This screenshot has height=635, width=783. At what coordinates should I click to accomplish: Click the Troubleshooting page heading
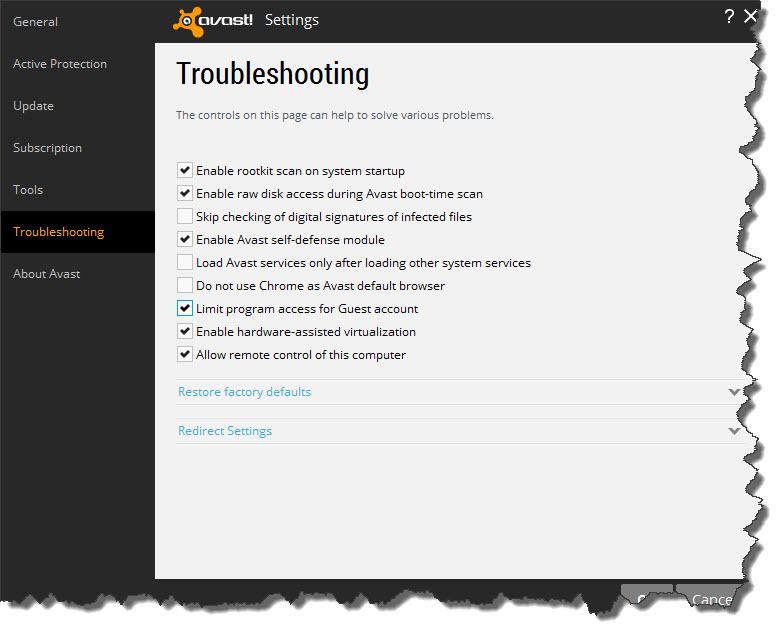tap(273, 74)
